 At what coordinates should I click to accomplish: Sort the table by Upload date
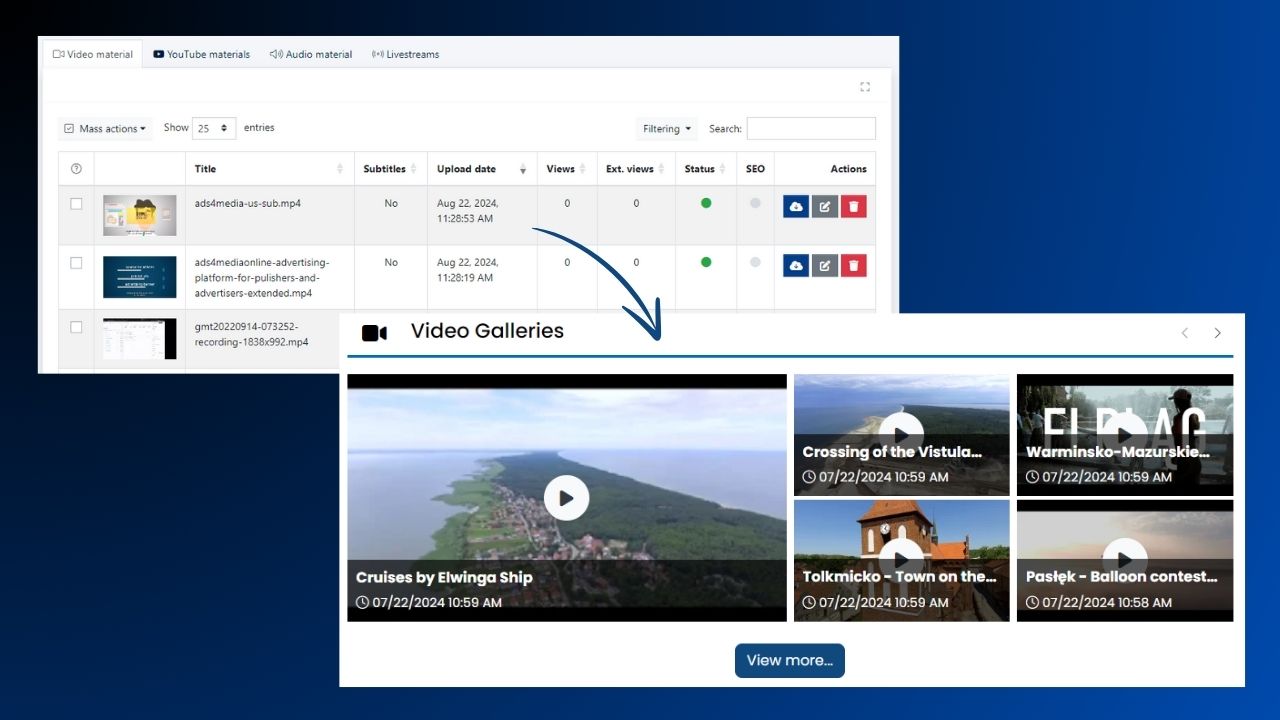pyautogui.click(x=482, y=169)
